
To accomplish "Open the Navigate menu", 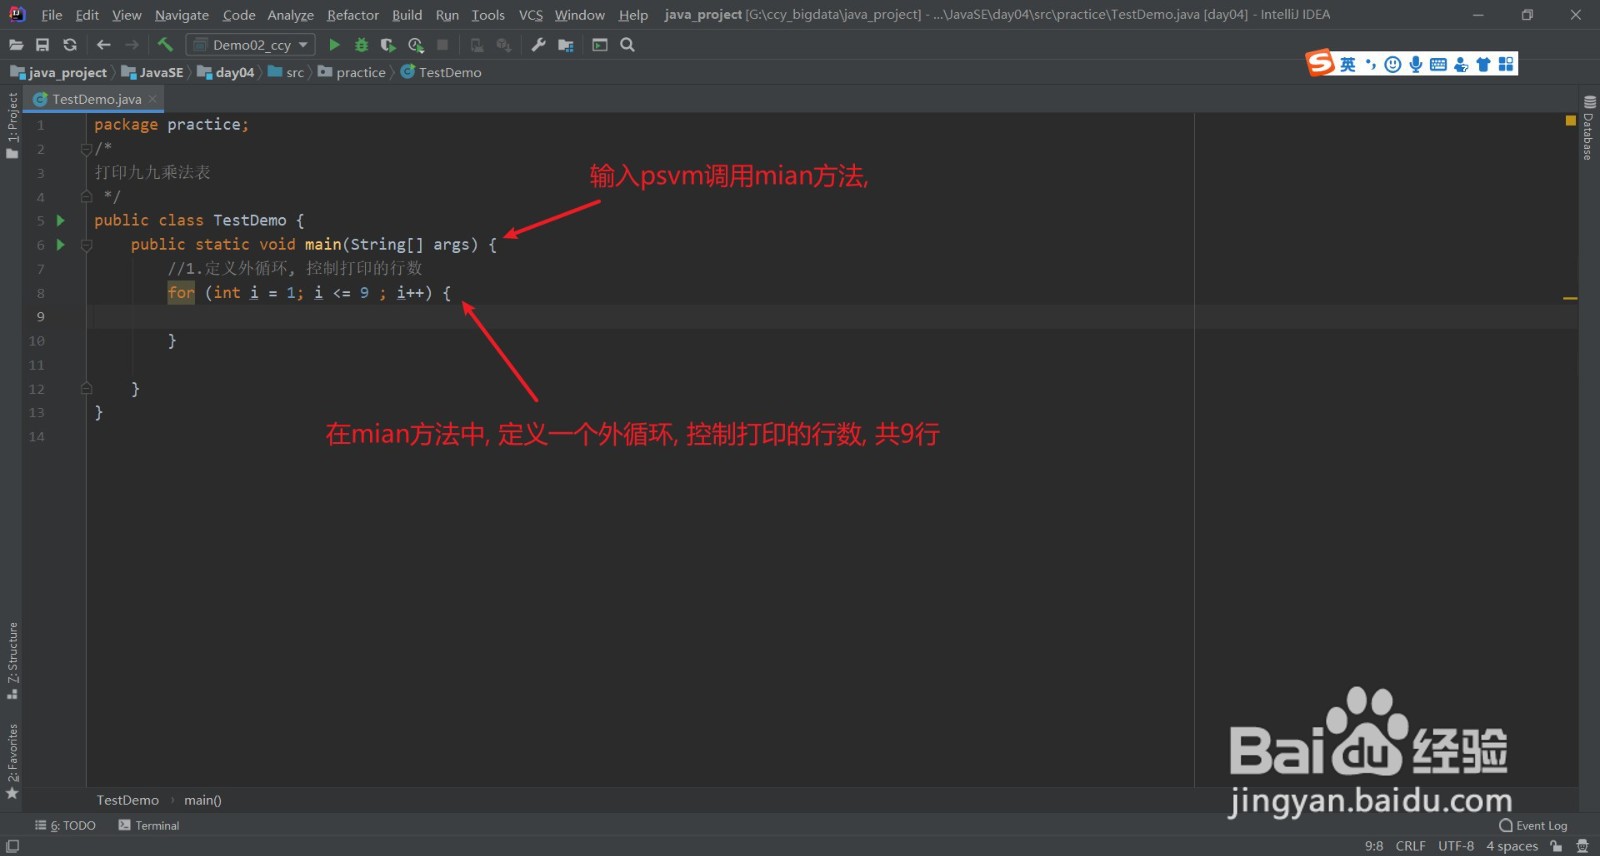I will [x=182, y=15].
